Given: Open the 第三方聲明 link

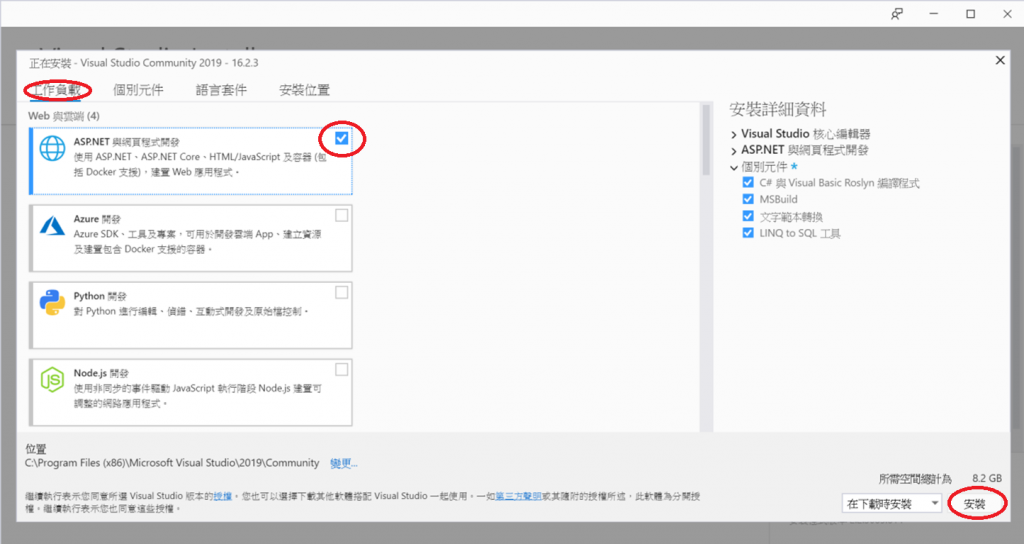Looking at the screenshot, I should pos(519,496).
